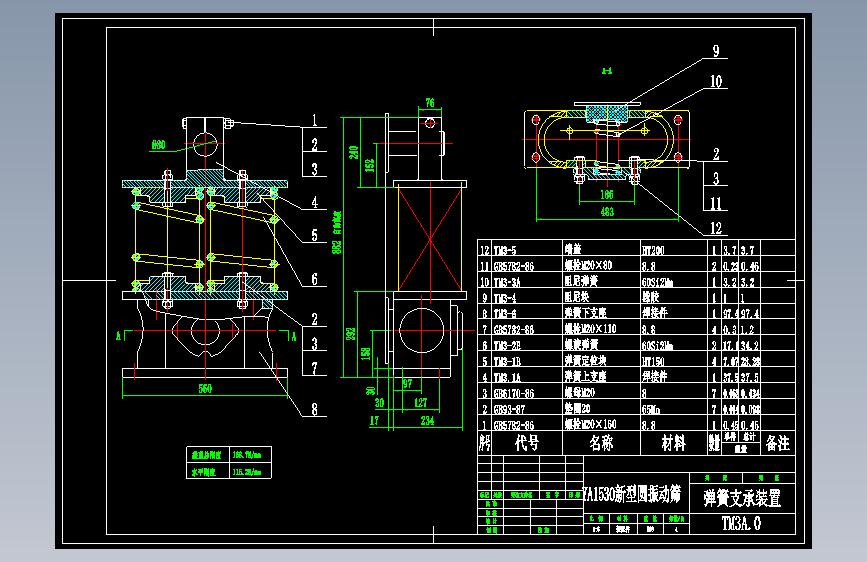Screen dimensions: 867x562
Task: Click the 166.7N/mm stiffness value
Action: coord(247,455)
